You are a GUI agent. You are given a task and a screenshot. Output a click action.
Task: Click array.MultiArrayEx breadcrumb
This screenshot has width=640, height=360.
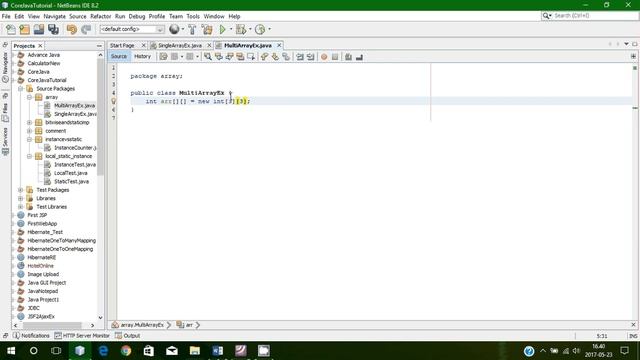point(142,325)
